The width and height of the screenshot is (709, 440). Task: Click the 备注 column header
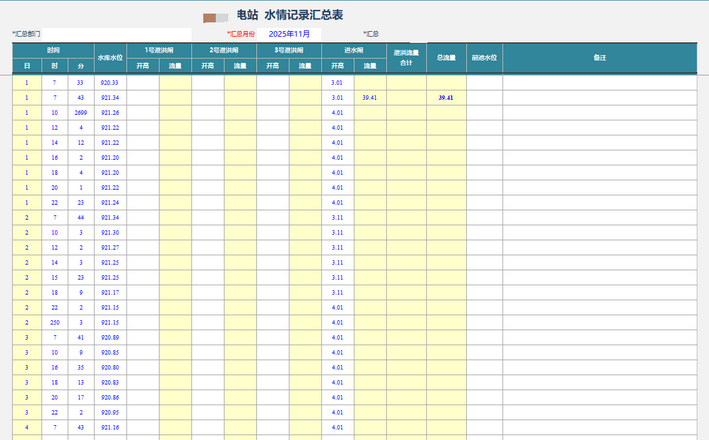click(599, 58)
